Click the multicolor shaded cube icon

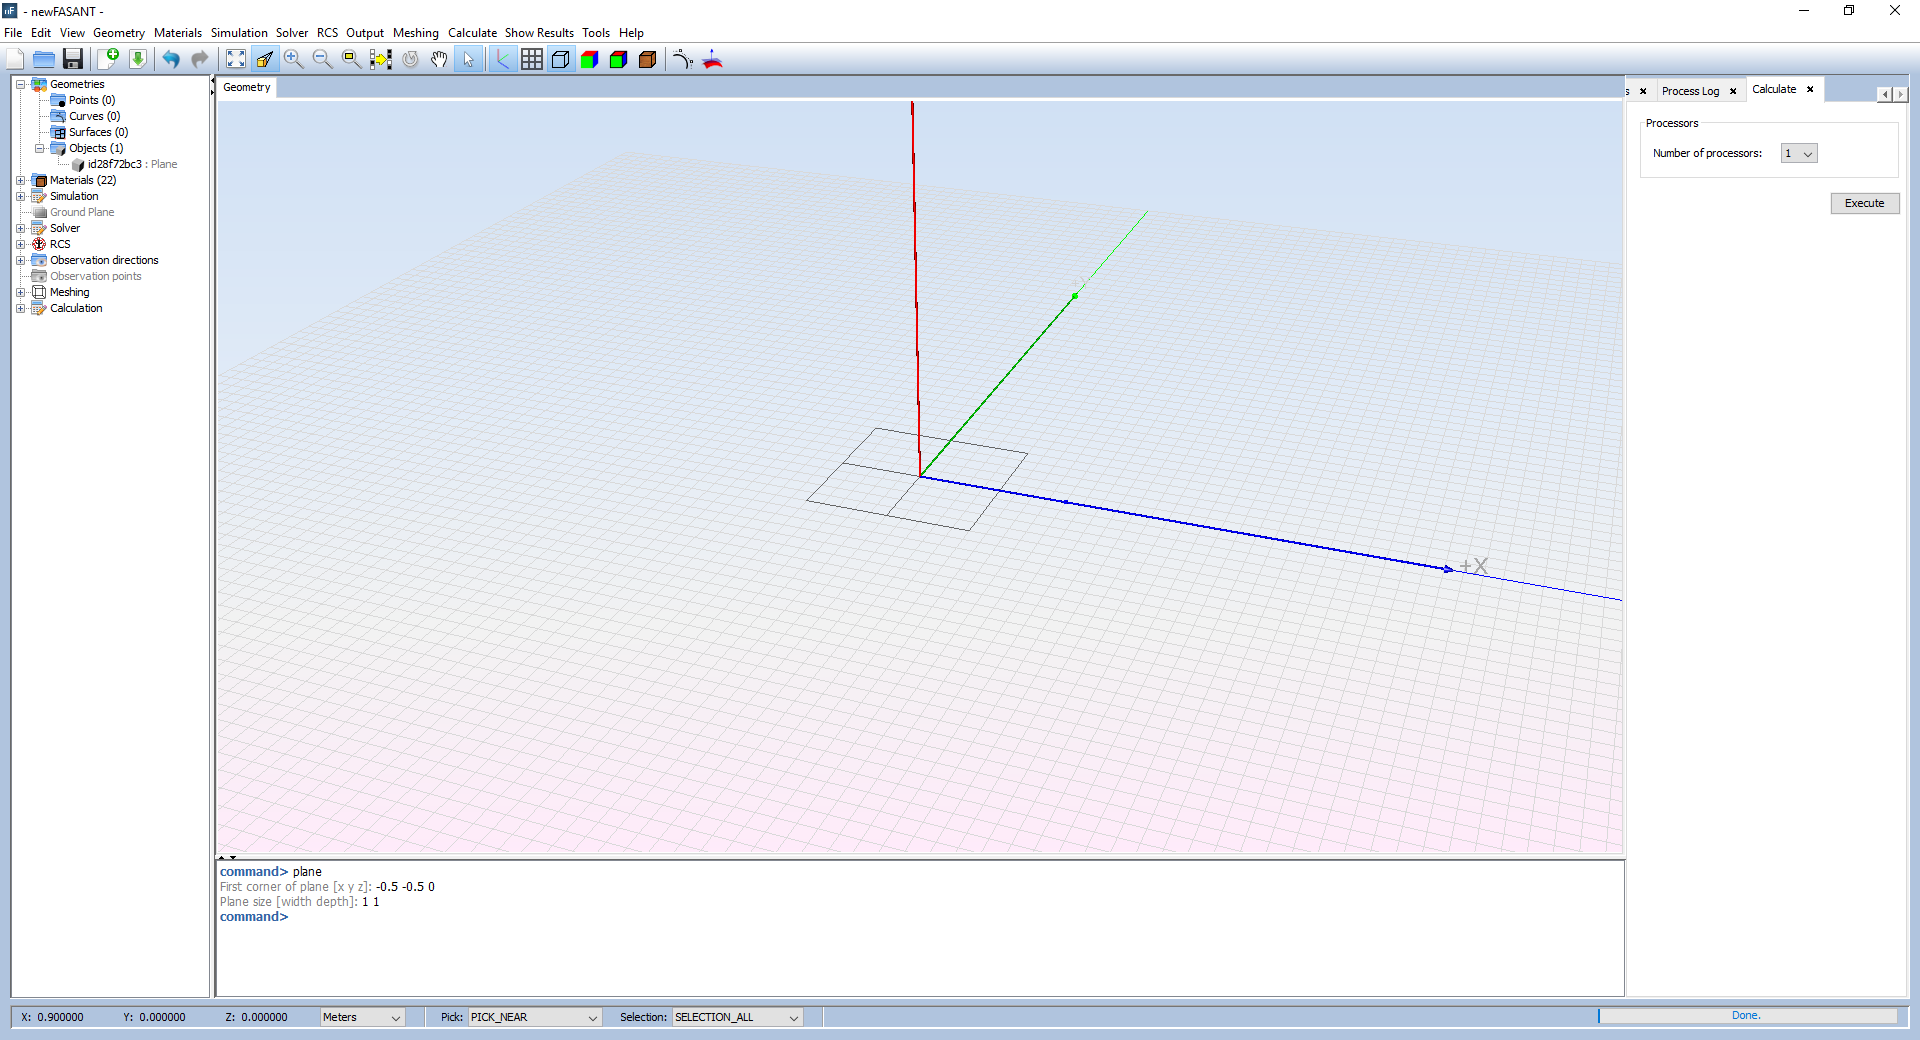[x=590, y=59]
